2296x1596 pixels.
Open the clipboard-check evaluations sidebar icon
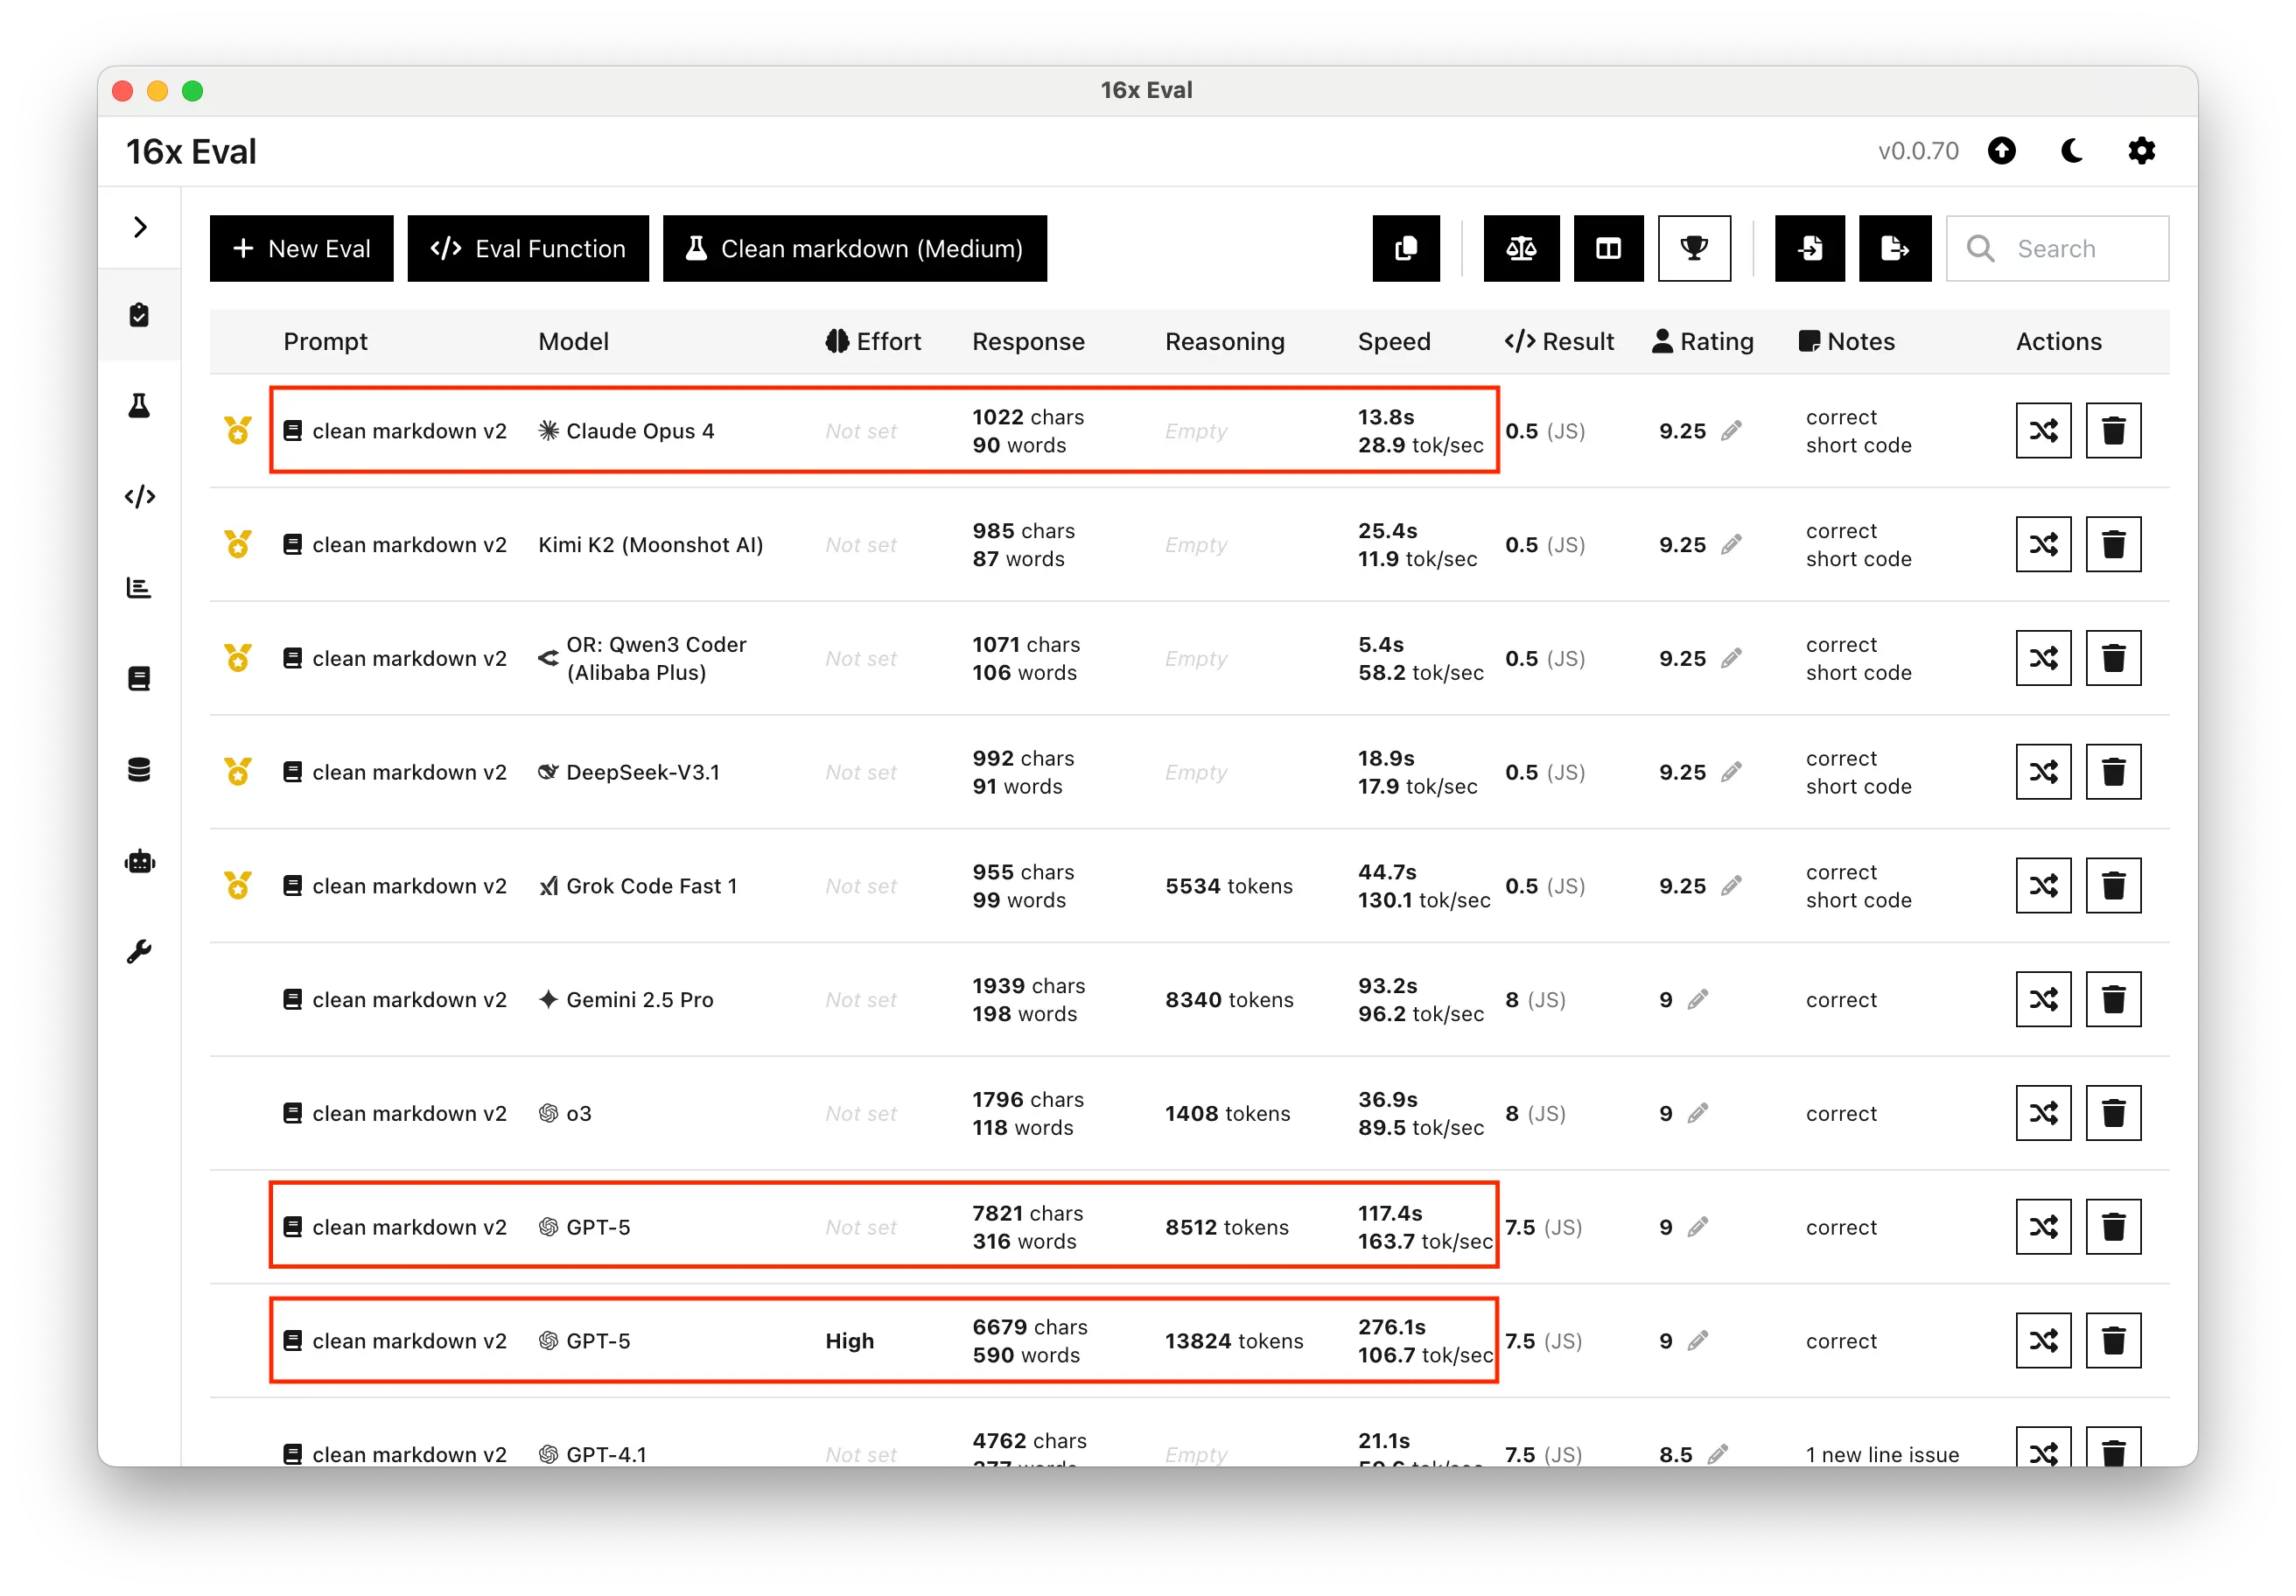click(x=139, y=315)
